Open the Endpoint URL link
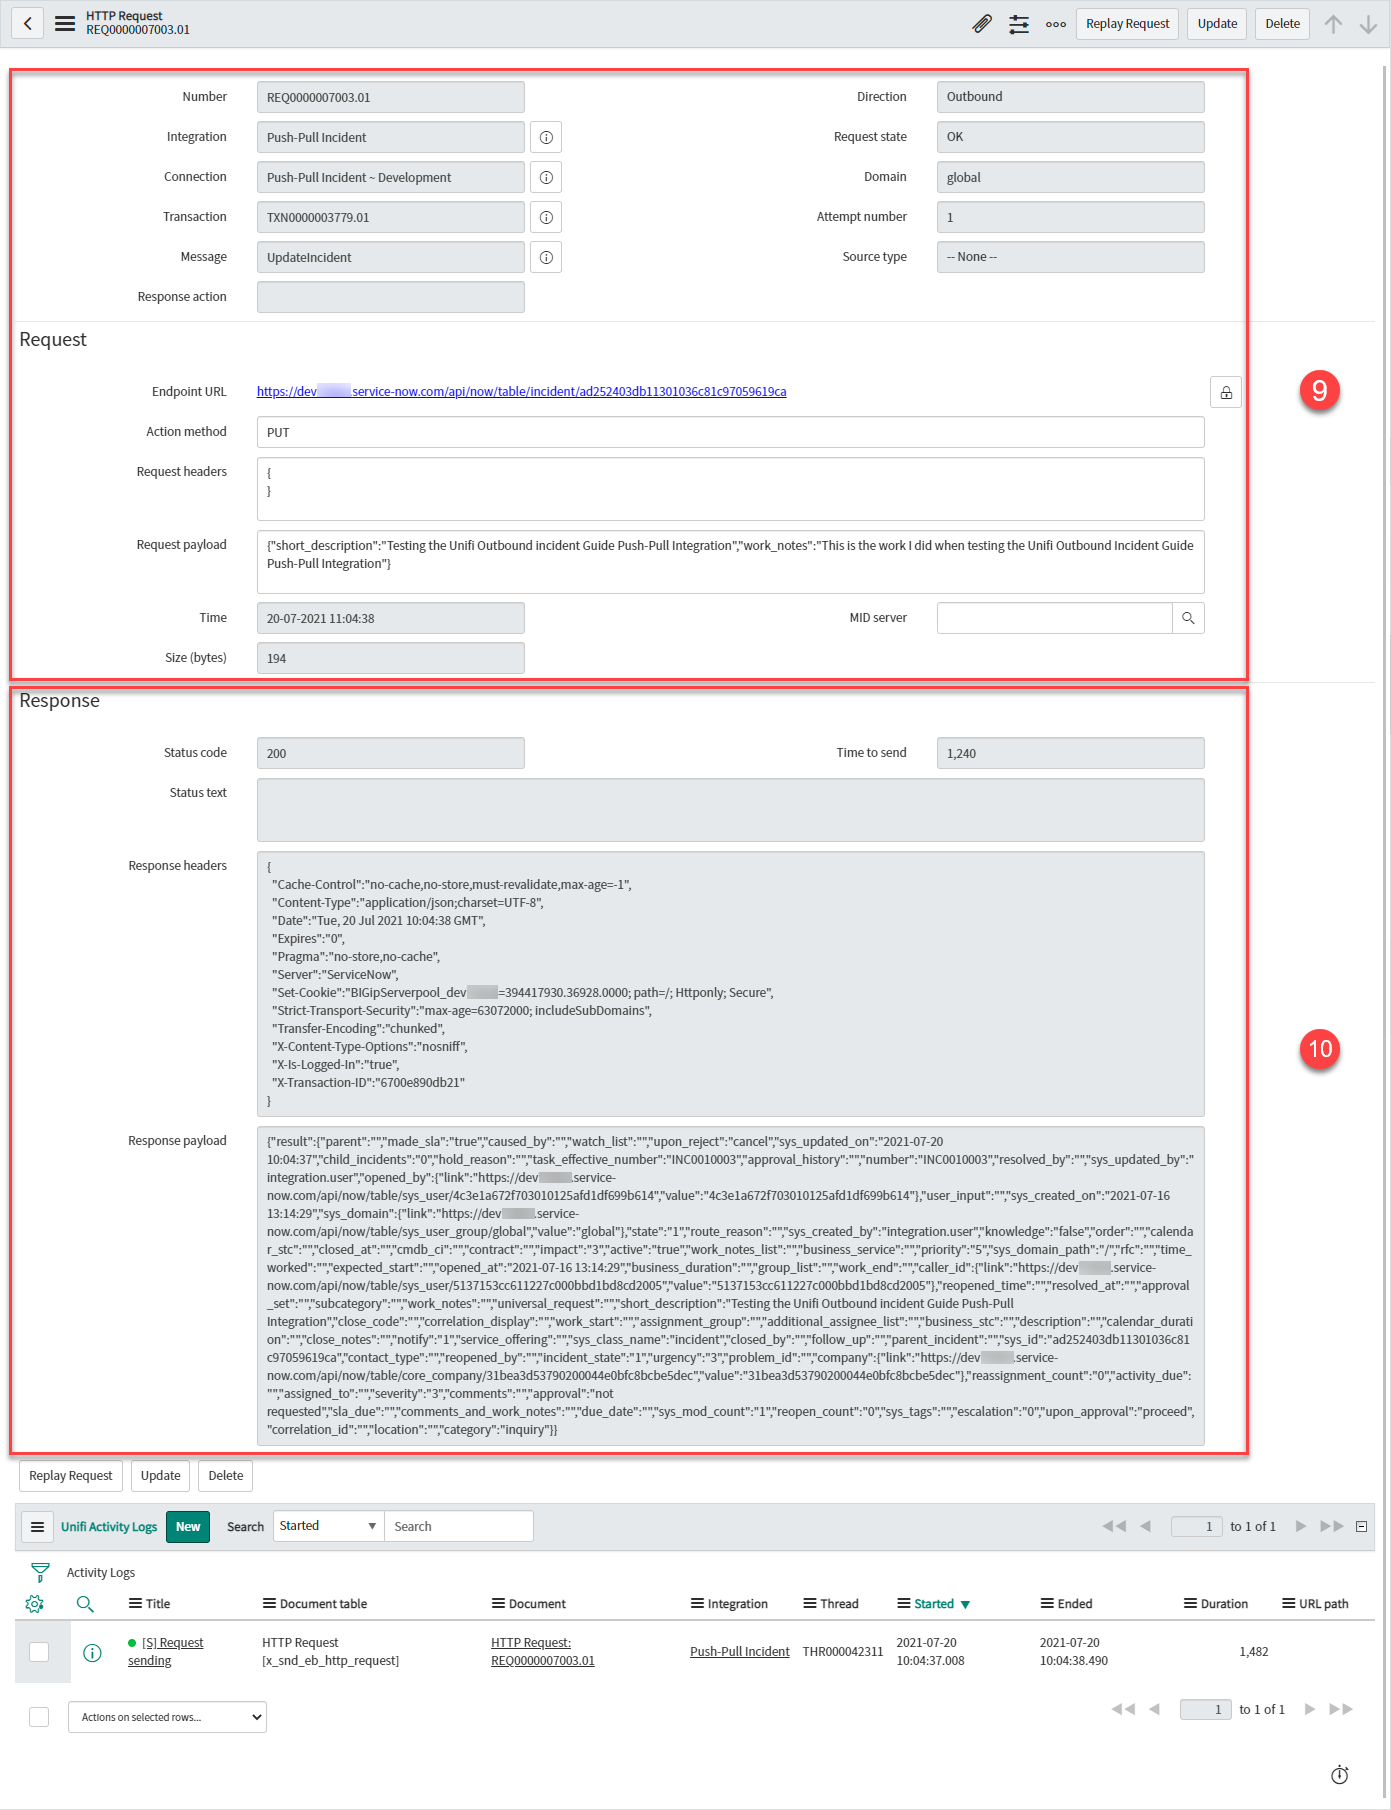This screenshot has width=1391, height=1810. coord(521,392)
